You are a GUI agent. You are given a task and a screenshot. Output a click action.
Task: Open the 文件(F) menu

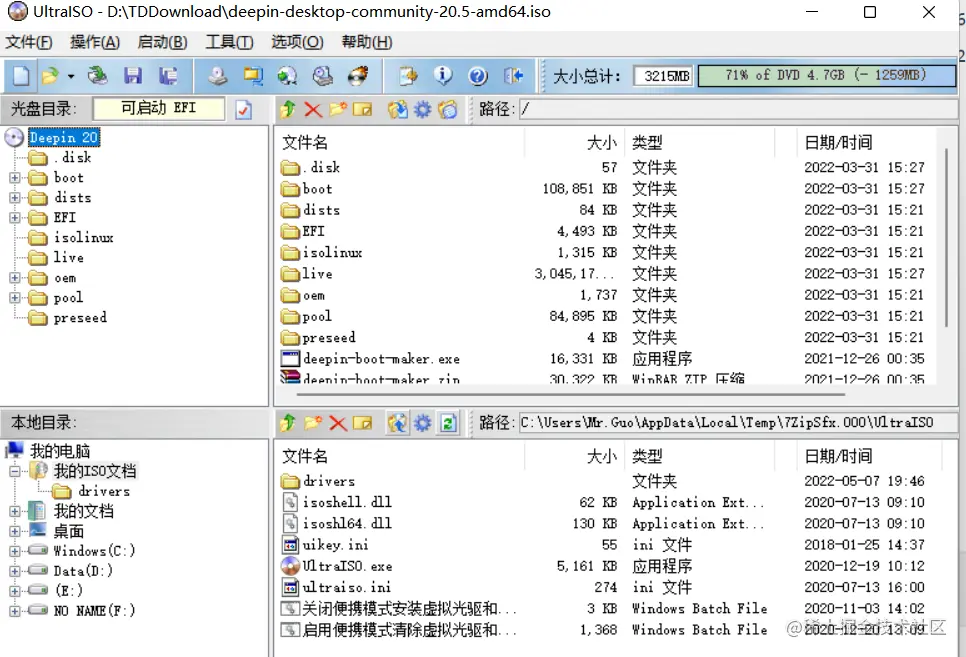tap(28, 42)
